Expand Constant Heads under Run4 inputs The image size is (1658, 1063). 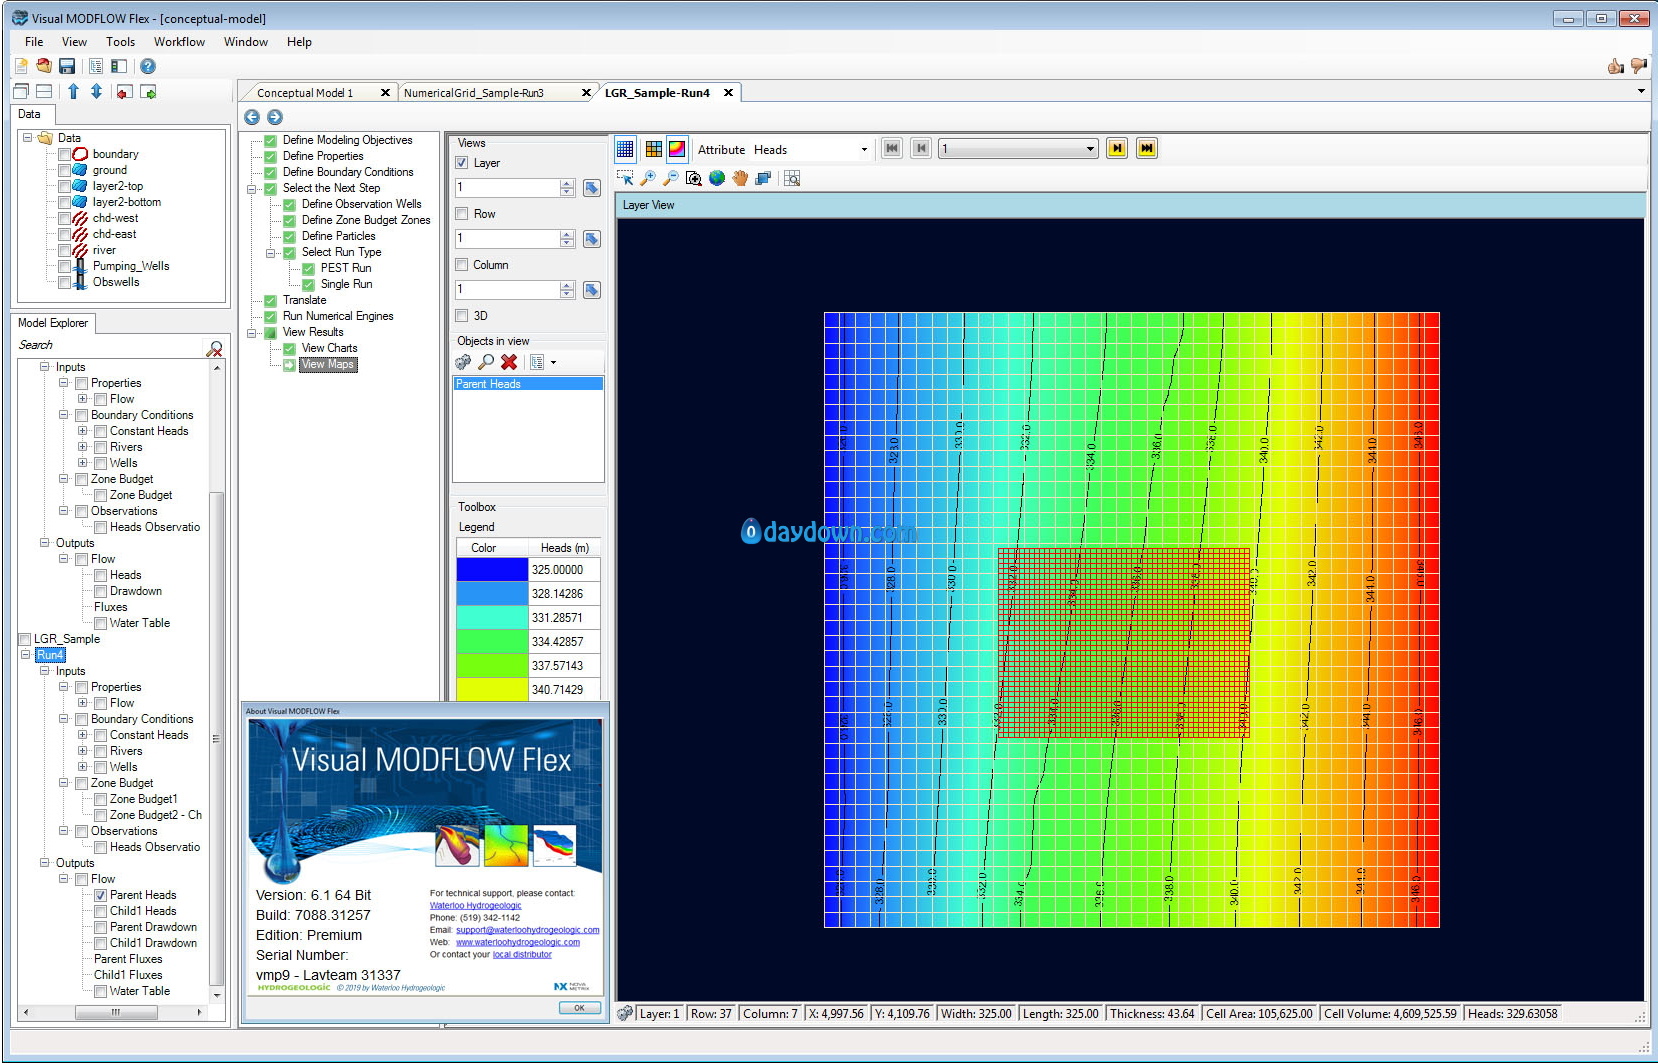83,735
